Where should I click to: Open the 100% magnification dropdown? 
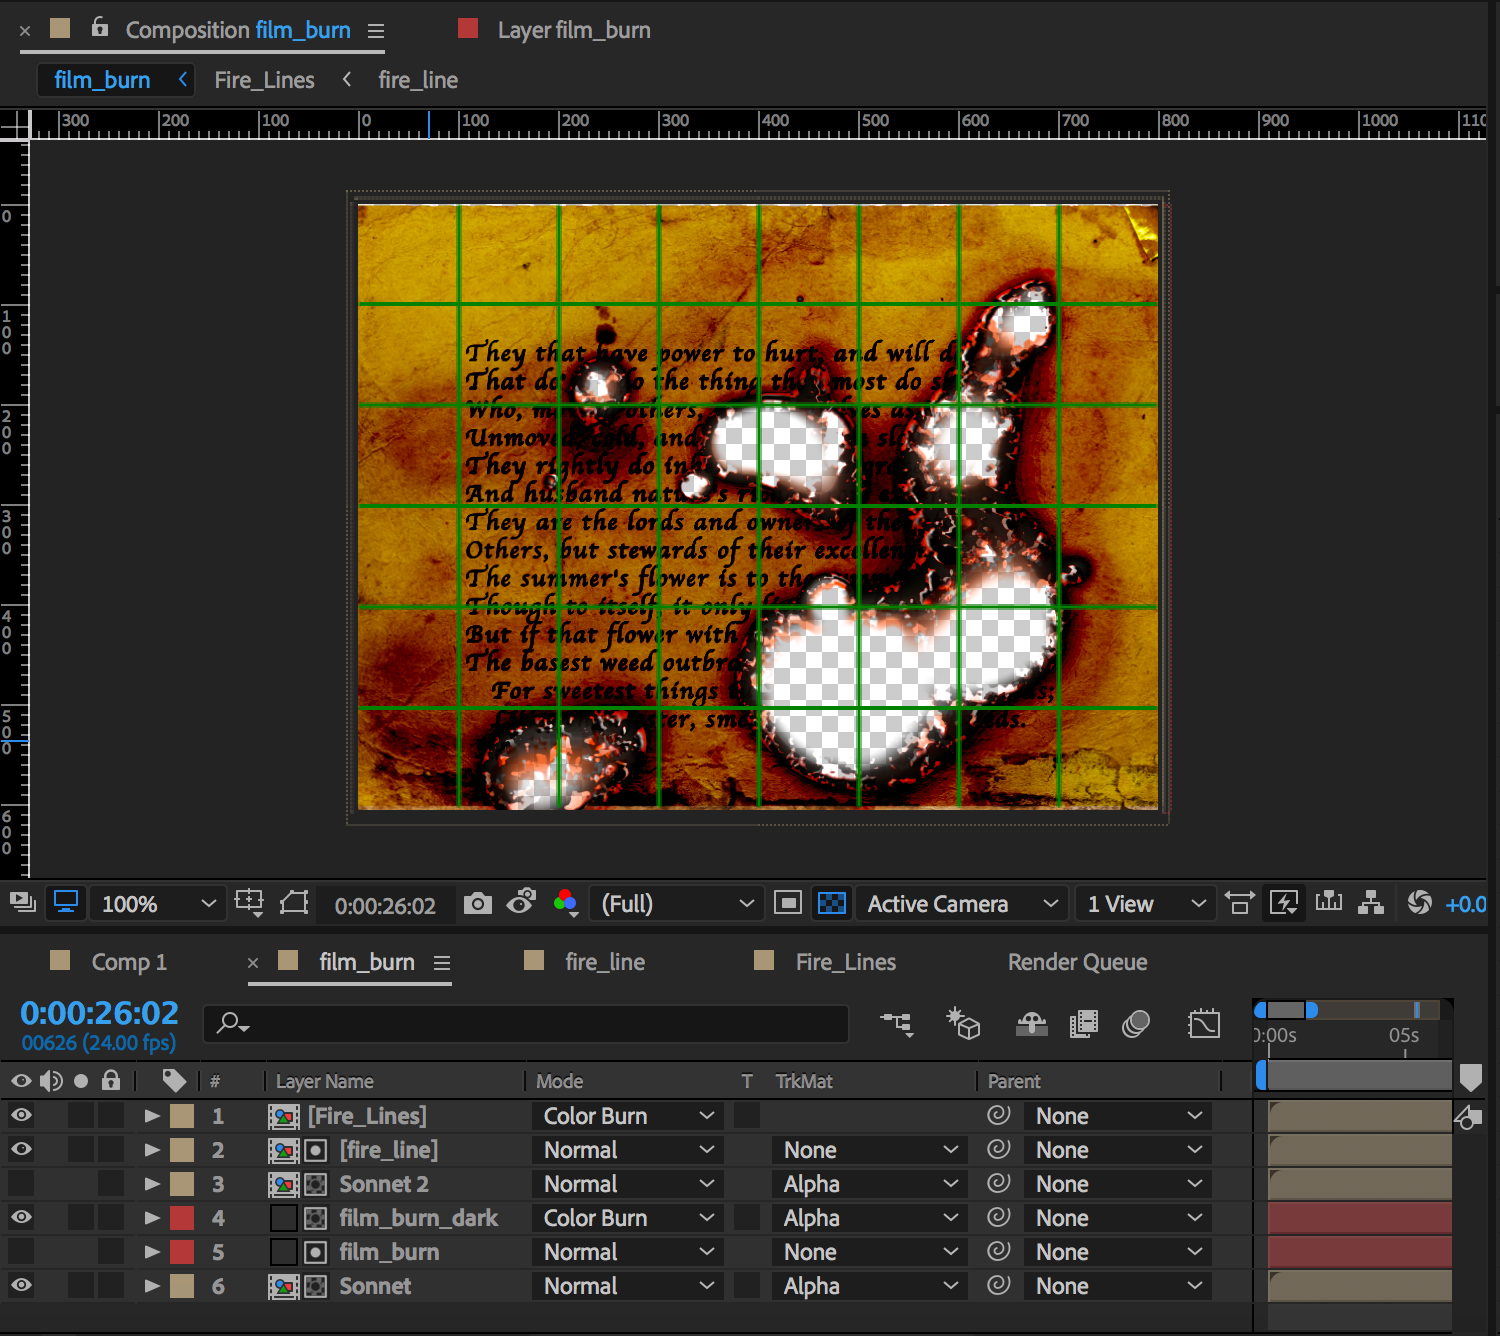(x=157, y=904)
